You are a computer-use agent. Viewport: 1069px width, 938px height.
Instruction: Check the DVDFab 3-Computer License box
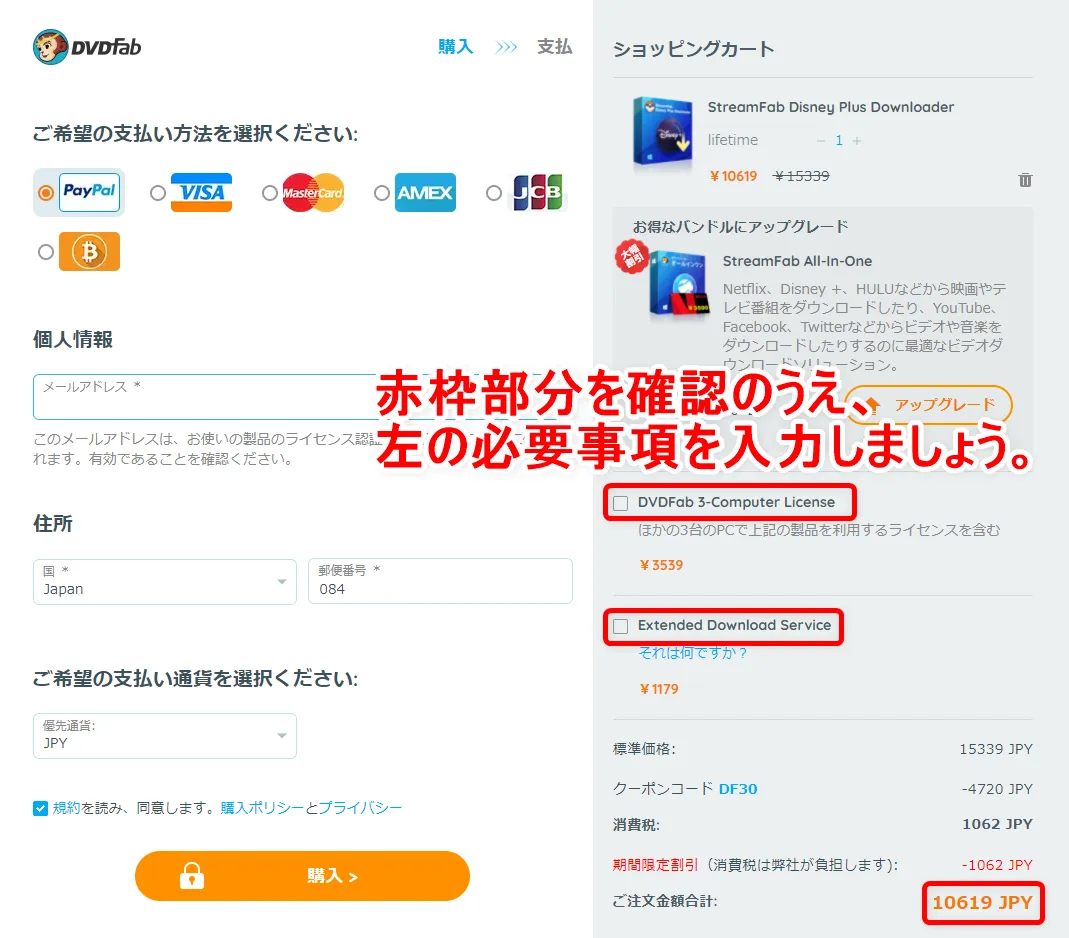pos(620,503)
